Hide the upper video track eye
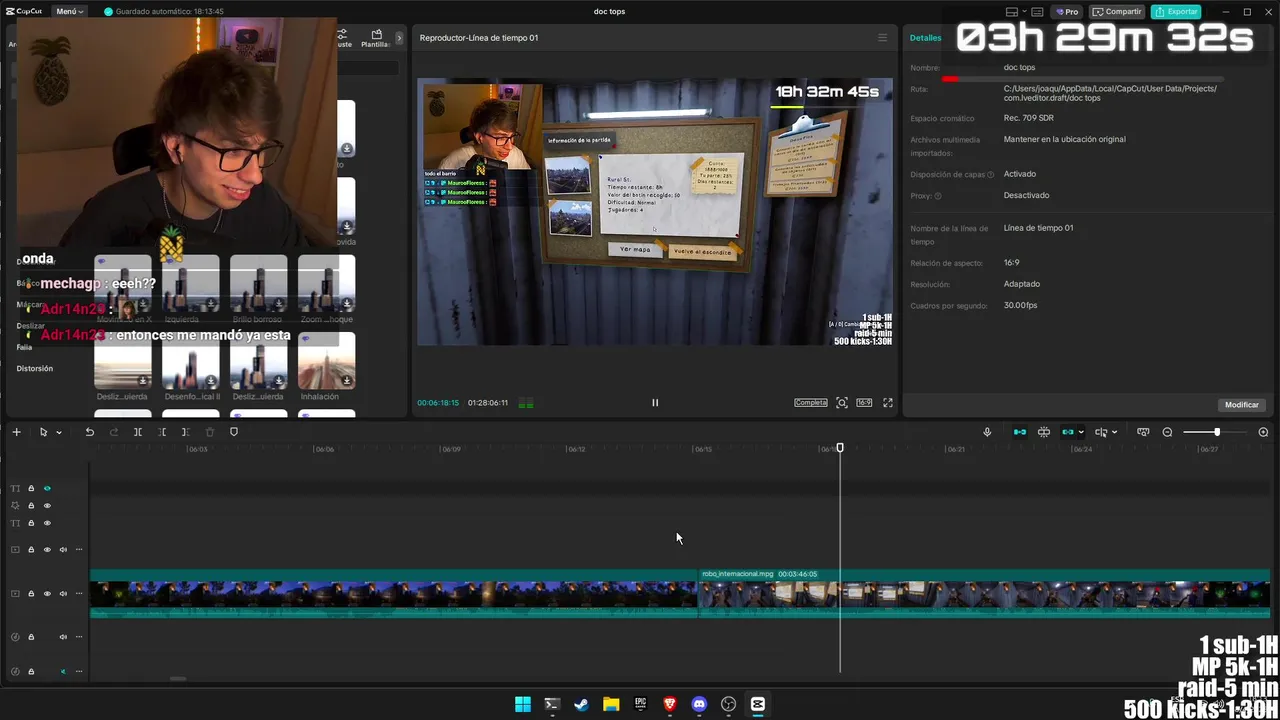1280x720 pixels. point(47,549)
